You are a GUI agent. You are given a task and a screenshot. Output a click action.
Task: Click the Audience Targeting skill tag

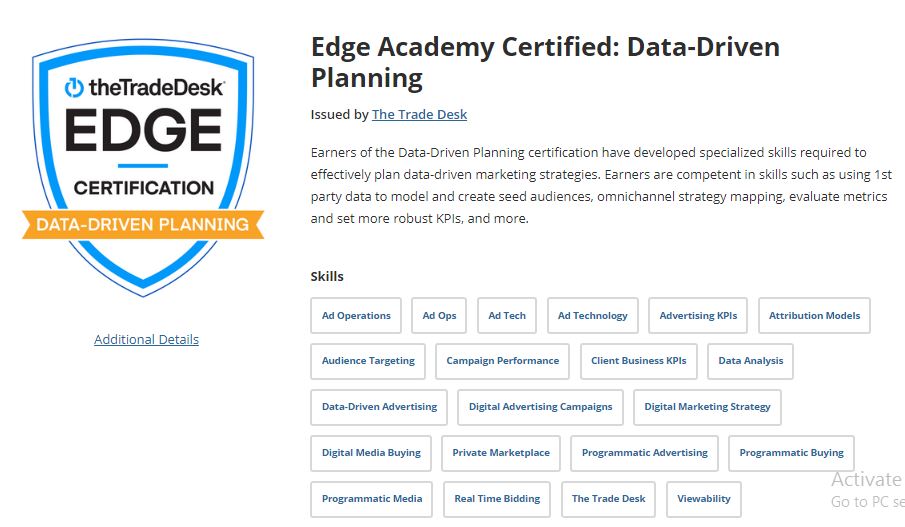point(368,361)
